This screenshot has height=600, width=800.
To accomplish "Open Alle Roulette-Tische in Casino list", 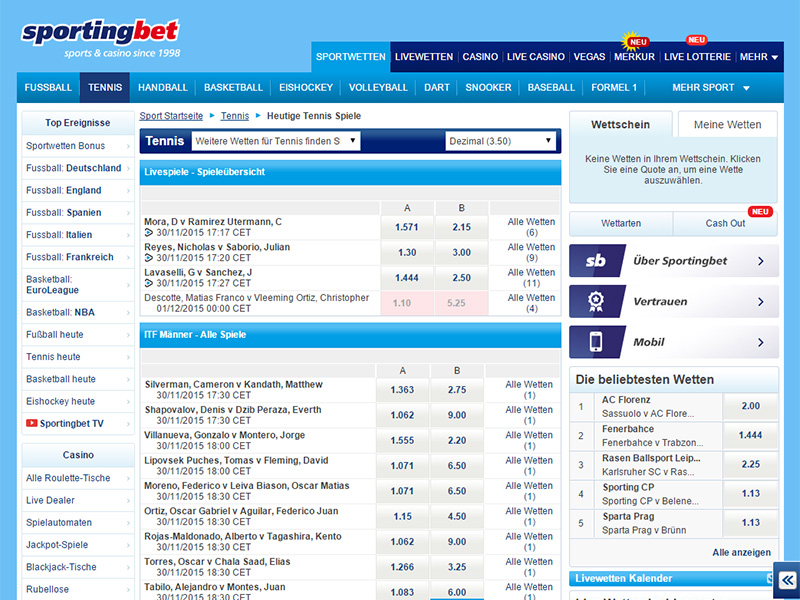I will tap(78, 478).
